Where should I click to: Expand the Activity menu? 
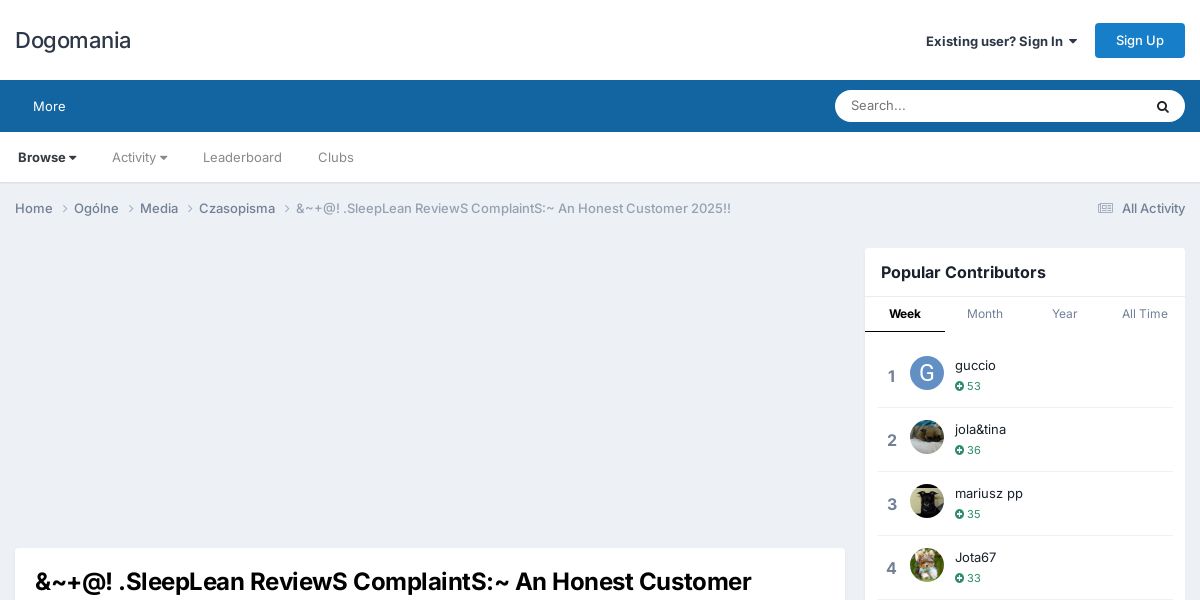(140, 157)
